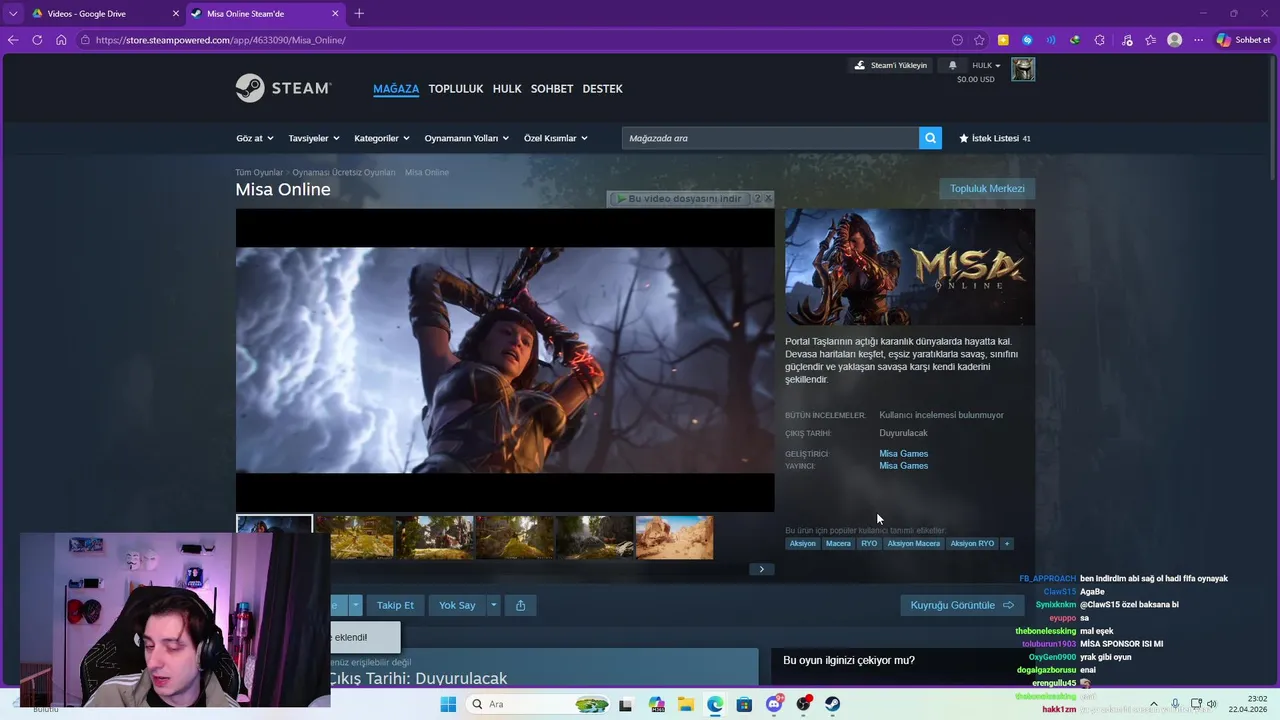Open Task View on the taskbar
Viewport: 1280px width, 720px height.
pos(625,704)
